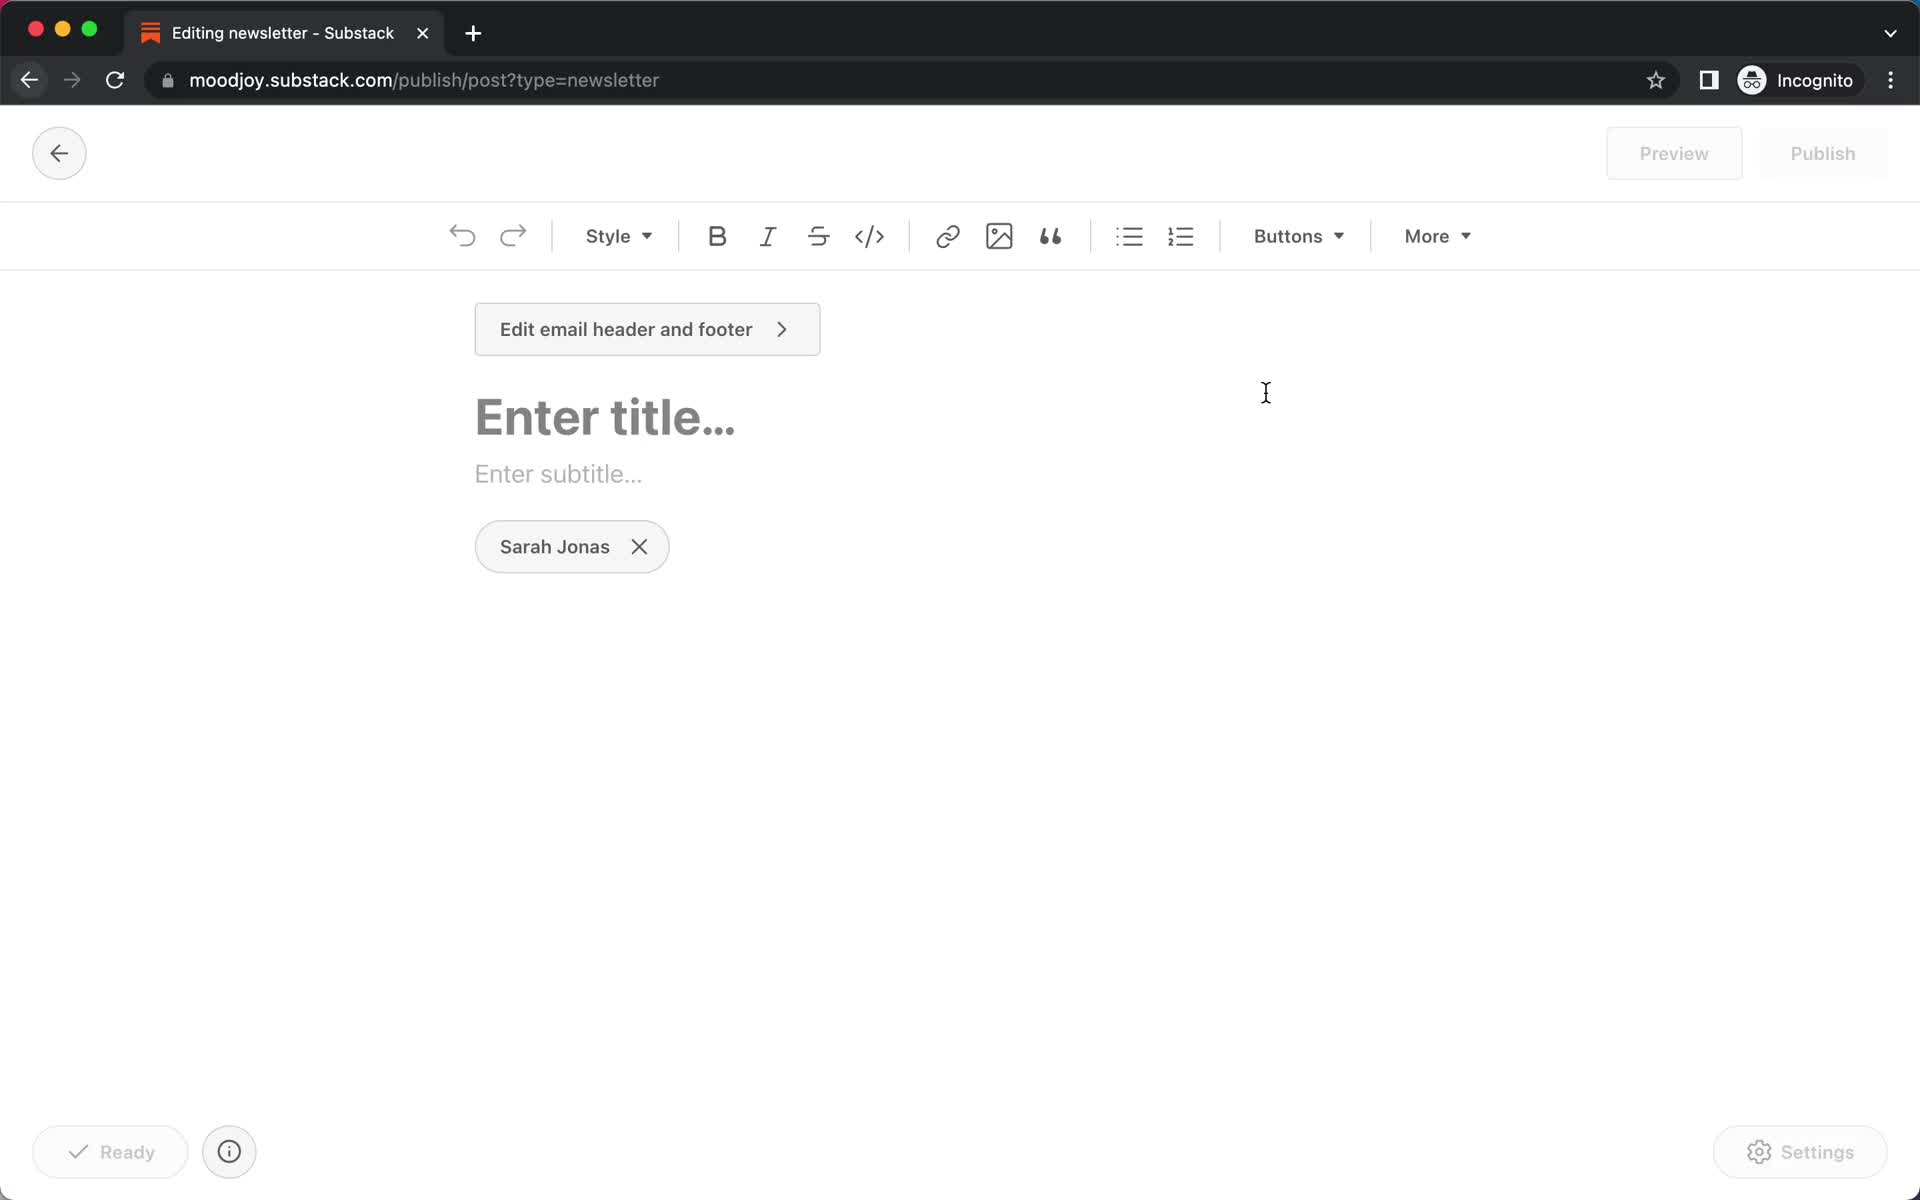
Task: Select the Settings menu item
Action: [x=1801, y=1152]
